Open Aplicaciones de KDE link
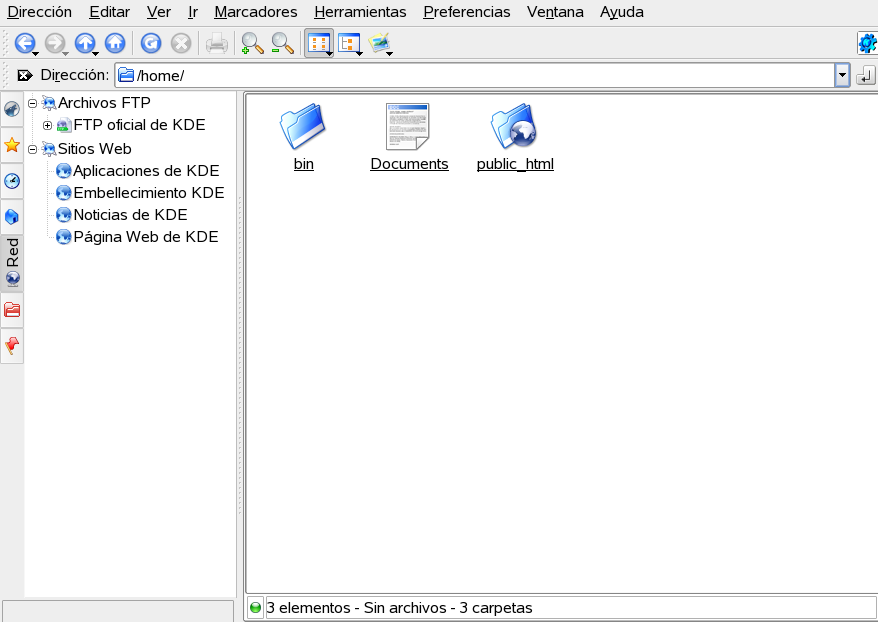878x622 pixels. [146, 171]
